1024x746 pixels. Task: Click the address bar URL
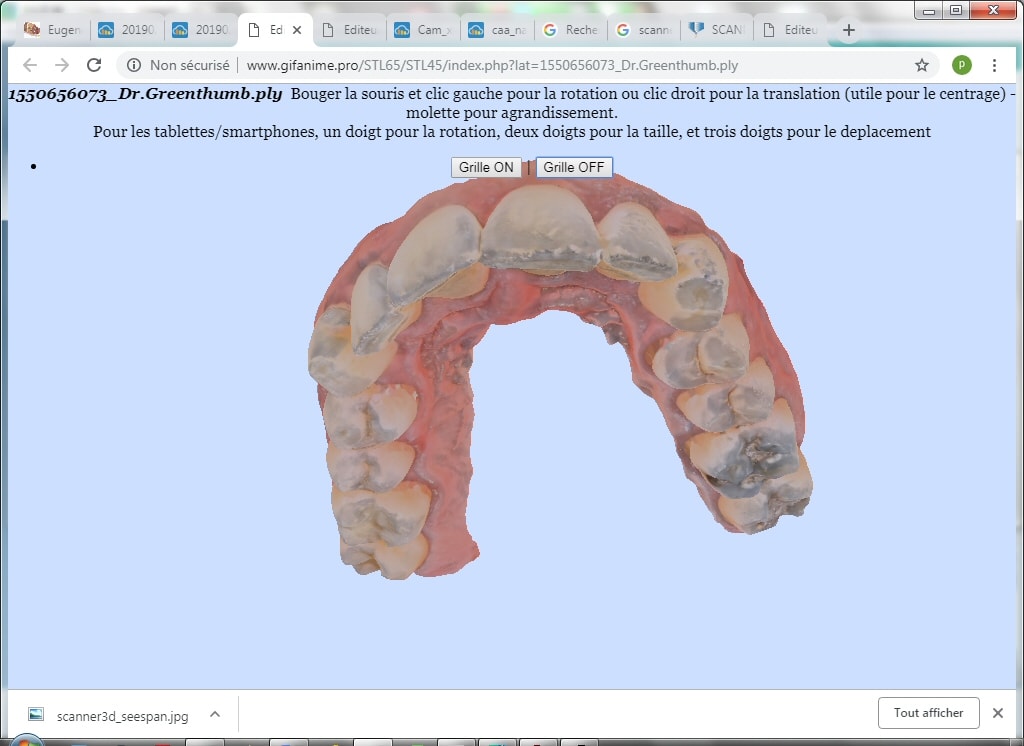(x=492, y=65)
